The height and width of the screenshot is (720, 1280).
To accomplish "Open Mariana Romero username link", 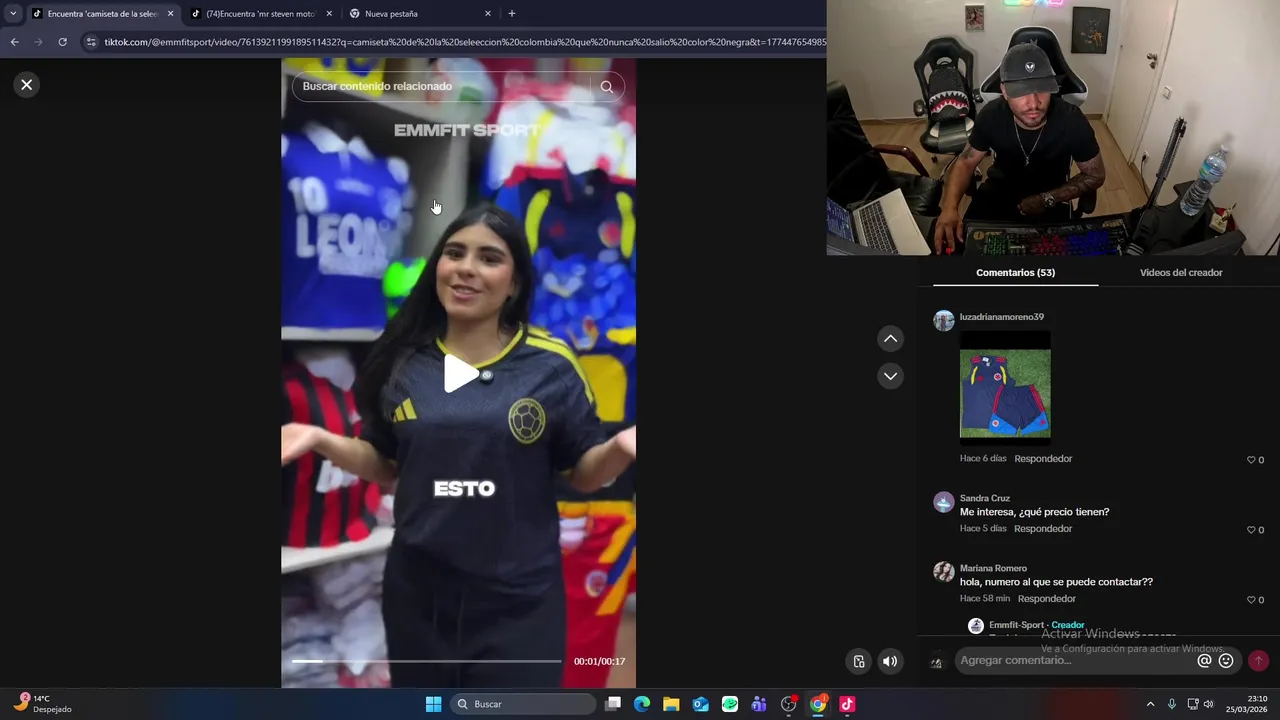I will coord(993,568).
